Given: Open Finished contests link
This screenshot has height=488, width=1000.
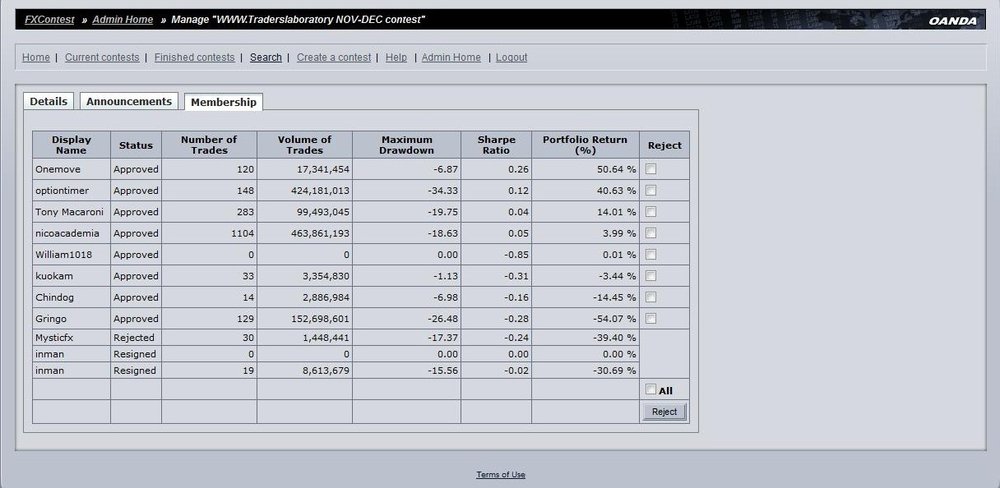Looking at the screenshot, I should (x=195, y=57).
